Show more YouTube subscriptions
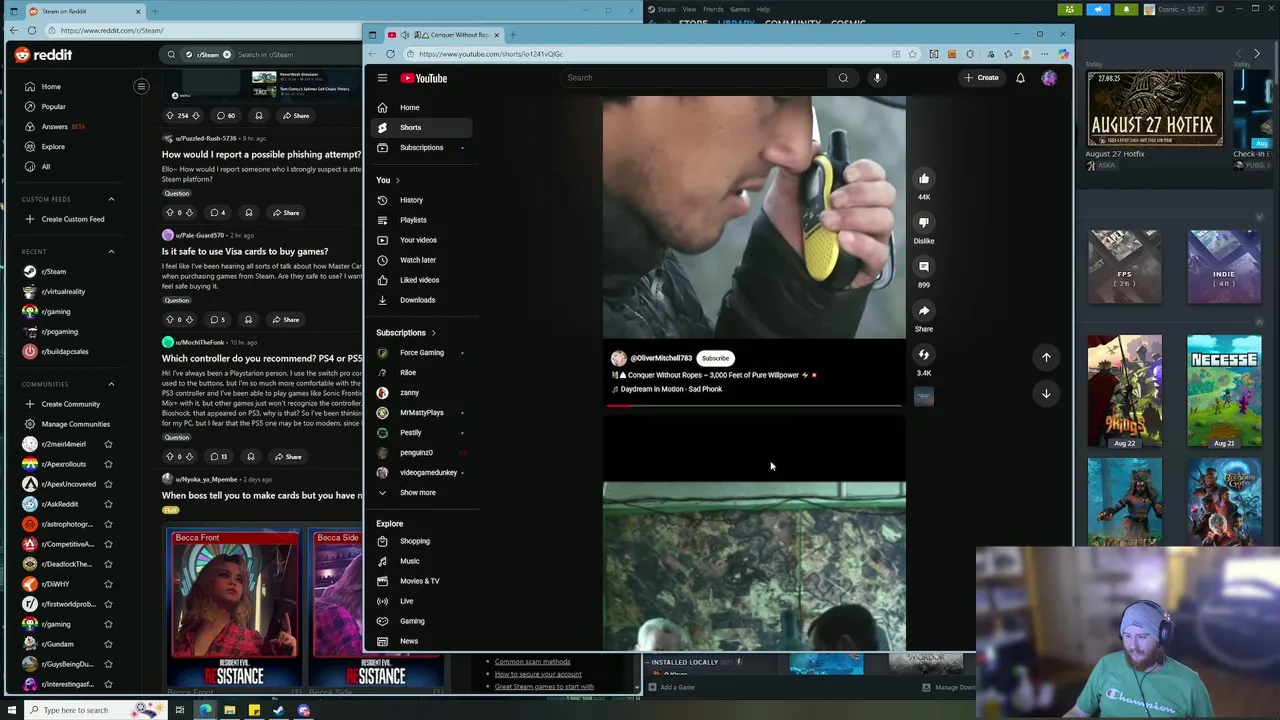The width and height of the screenshot is (1280, 720). coord(418,493)
